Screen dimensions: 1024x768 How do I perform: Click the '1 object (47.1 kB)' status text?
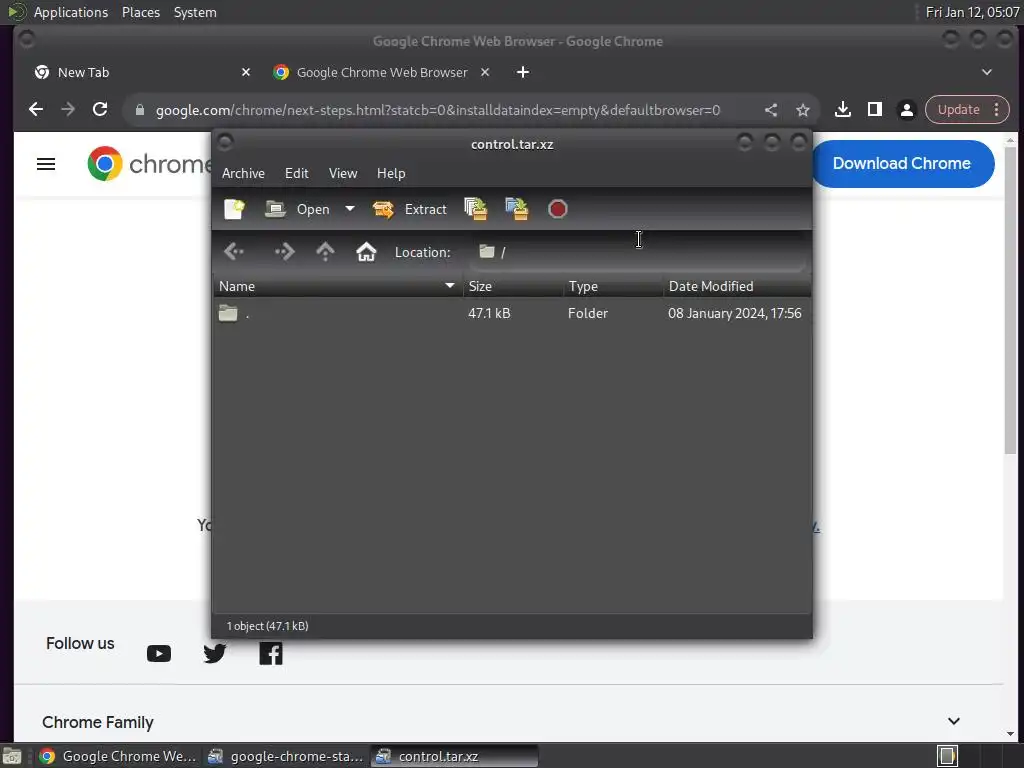tap(268, 626)
